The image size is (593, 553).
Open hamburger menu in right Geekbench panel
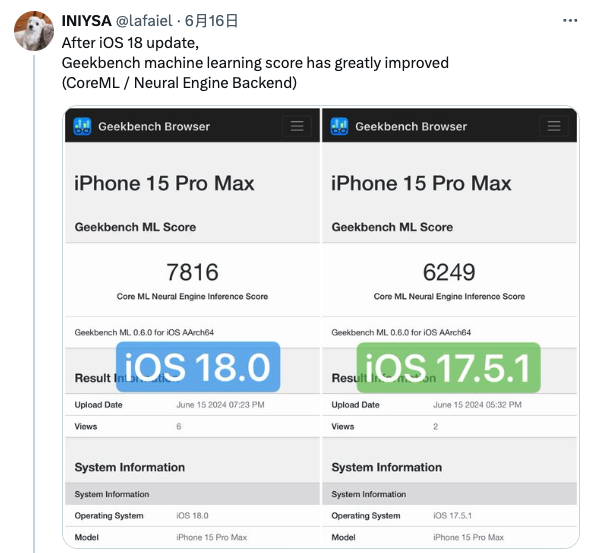pos(554,126)
